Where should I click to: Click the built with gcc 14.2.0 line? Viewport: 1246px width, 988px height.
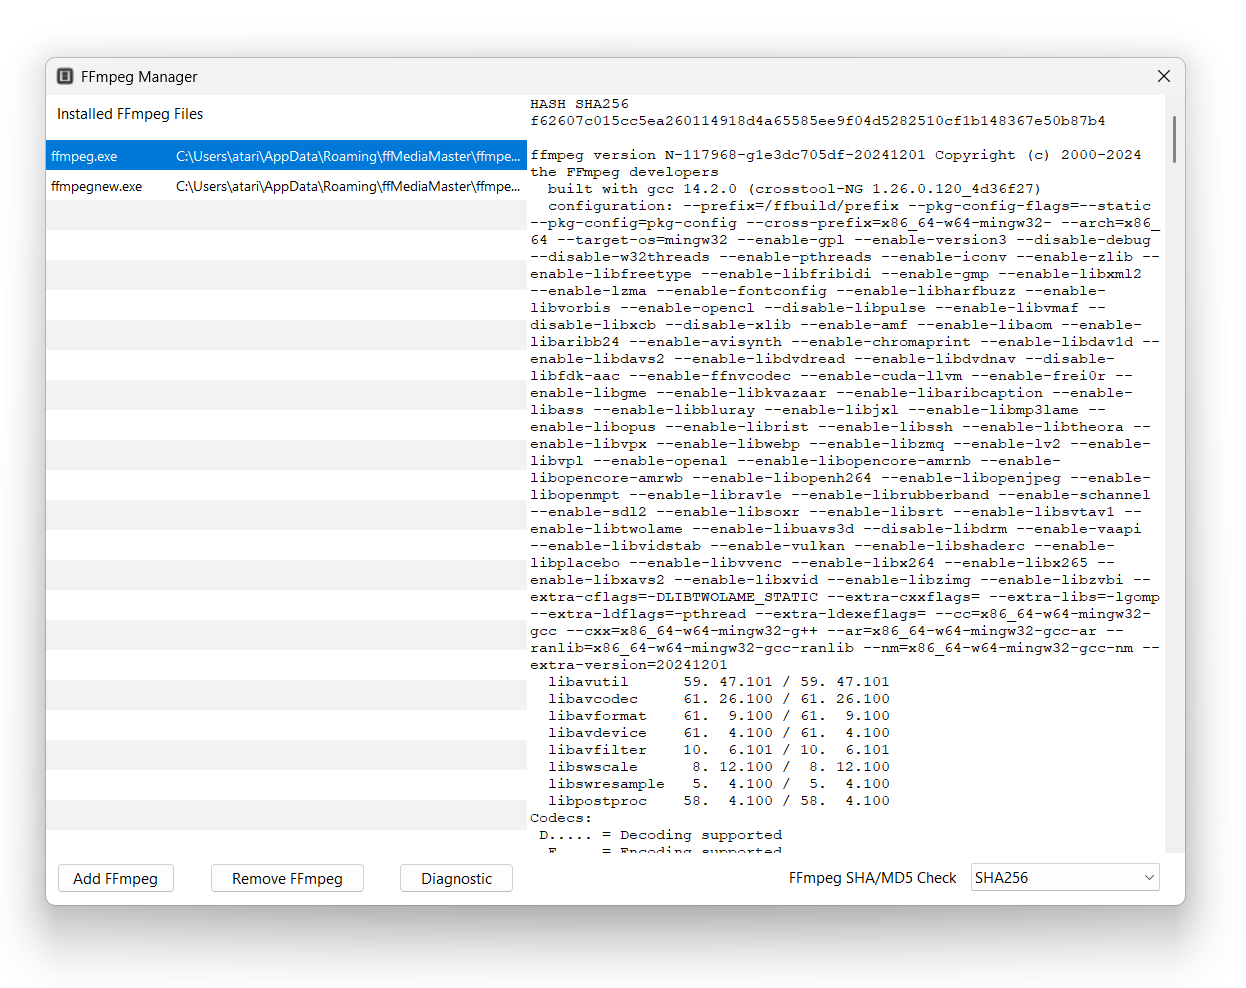click(x=794, y=189)
